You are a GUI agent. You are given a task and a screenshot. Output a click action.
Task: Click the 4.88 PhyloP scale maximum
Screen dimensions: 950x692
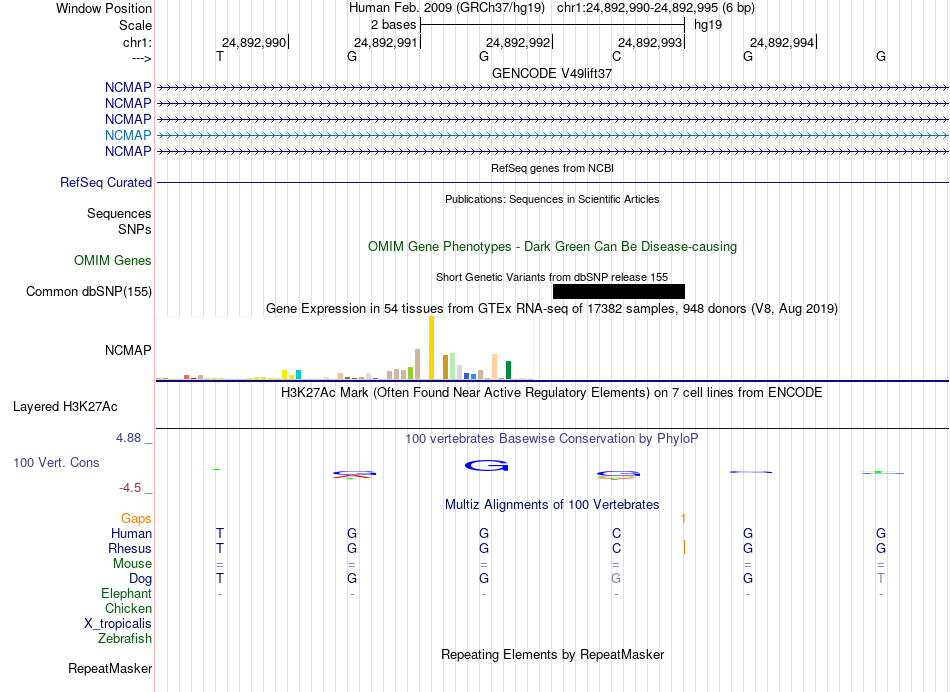[128, 437]
